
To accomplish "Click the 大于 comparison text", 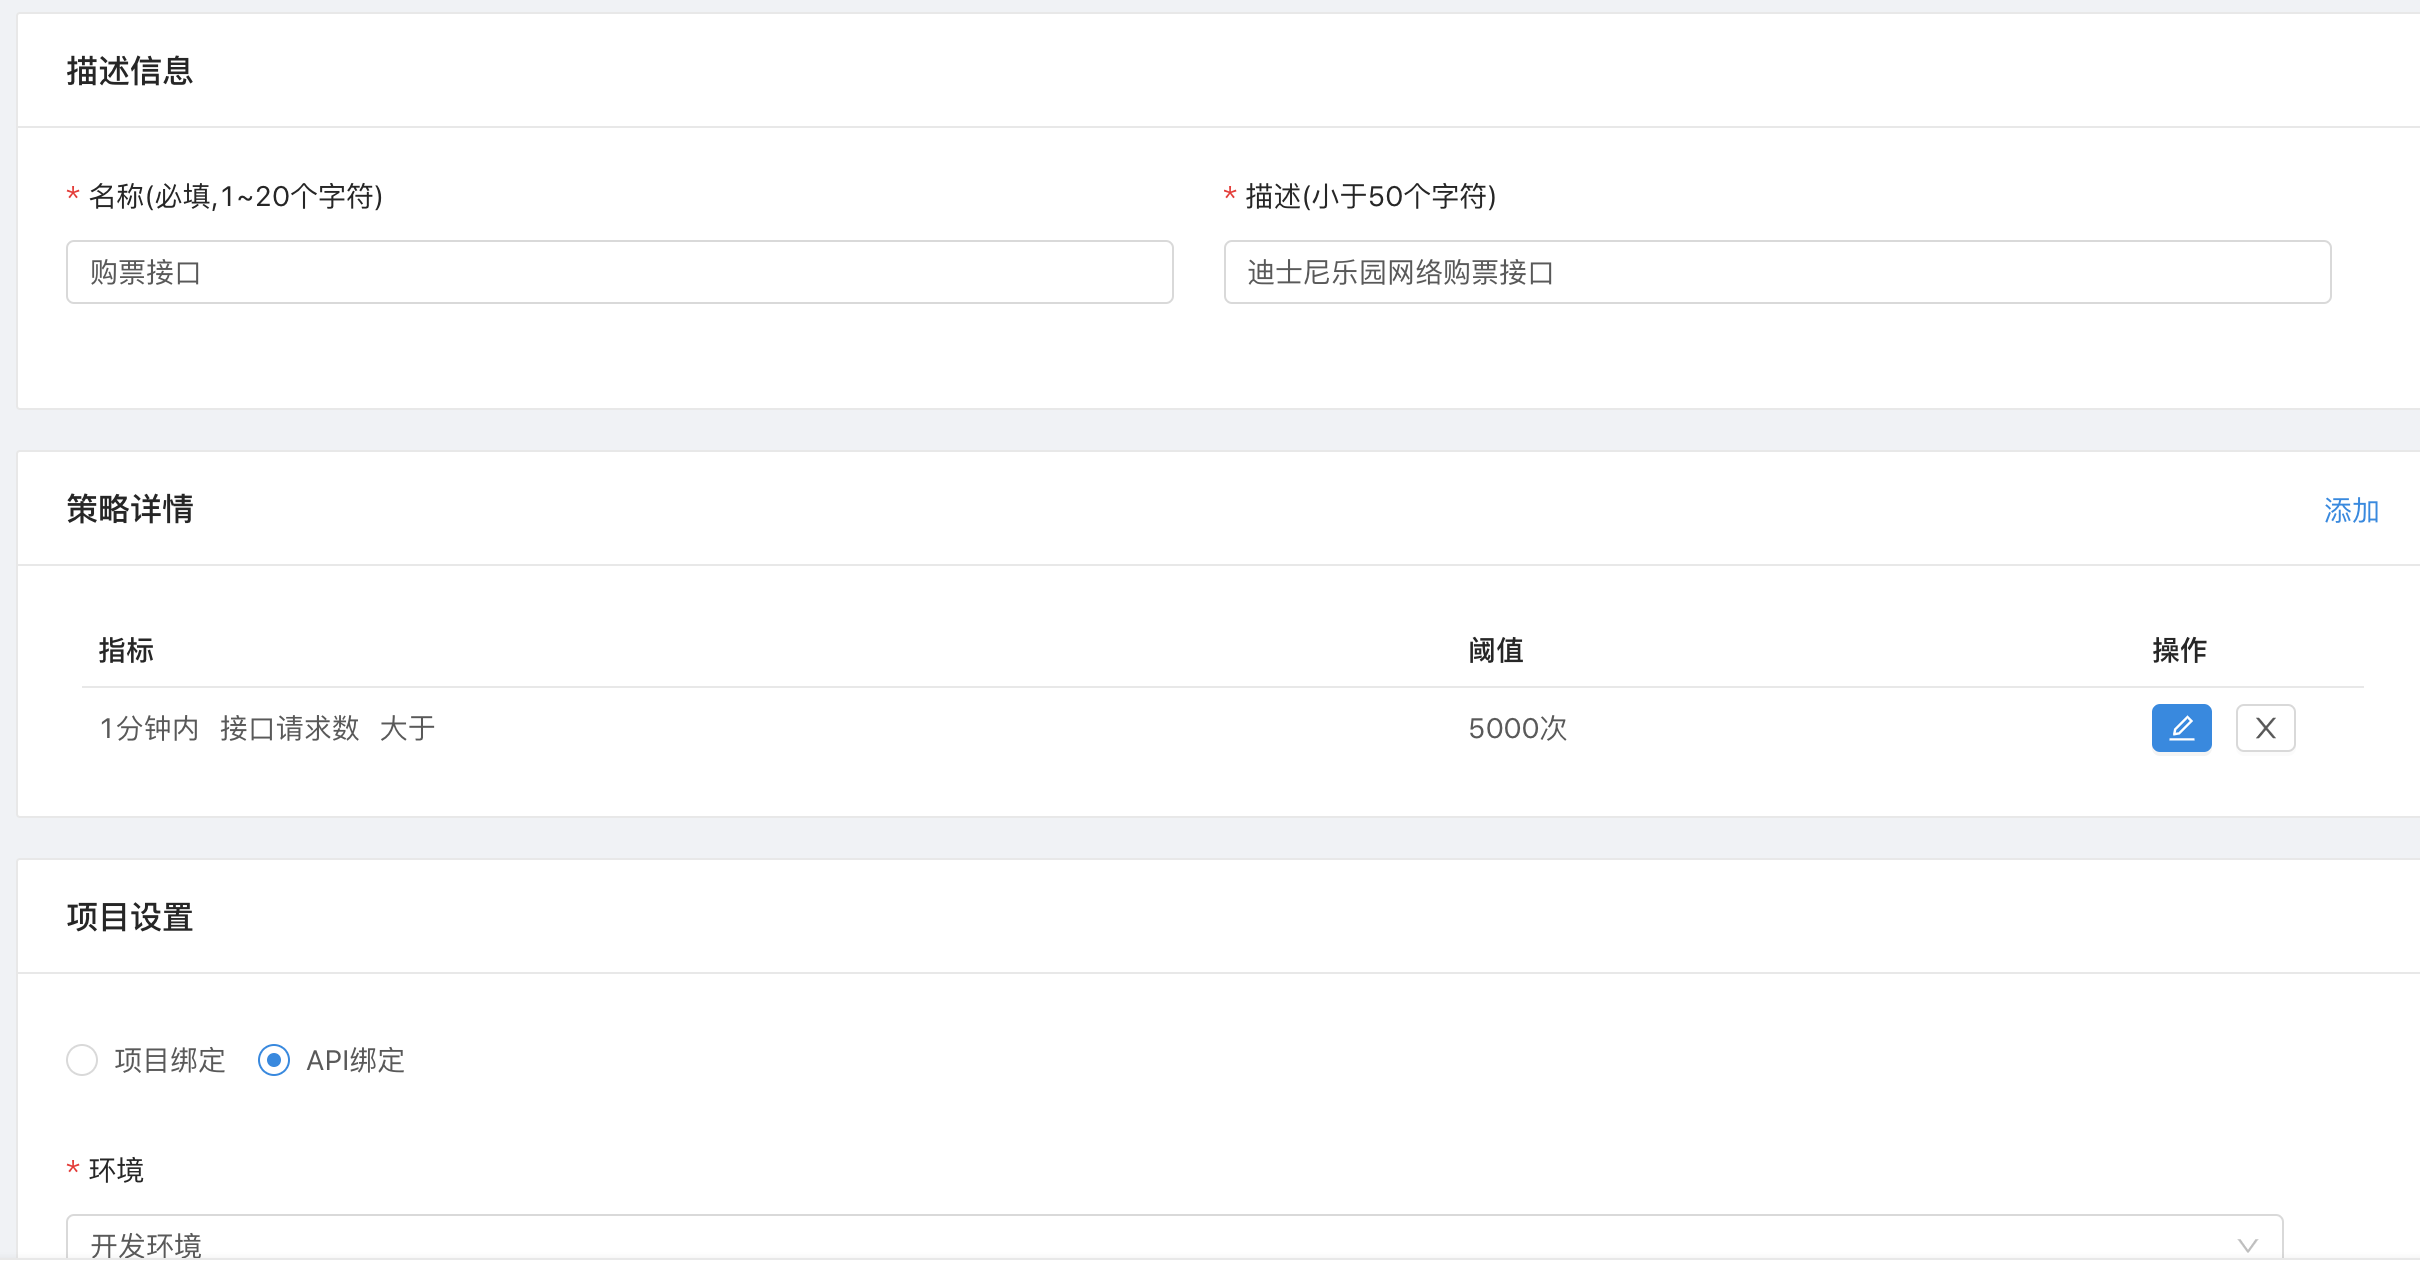I will pyautogui.click(x=407, y=728).
